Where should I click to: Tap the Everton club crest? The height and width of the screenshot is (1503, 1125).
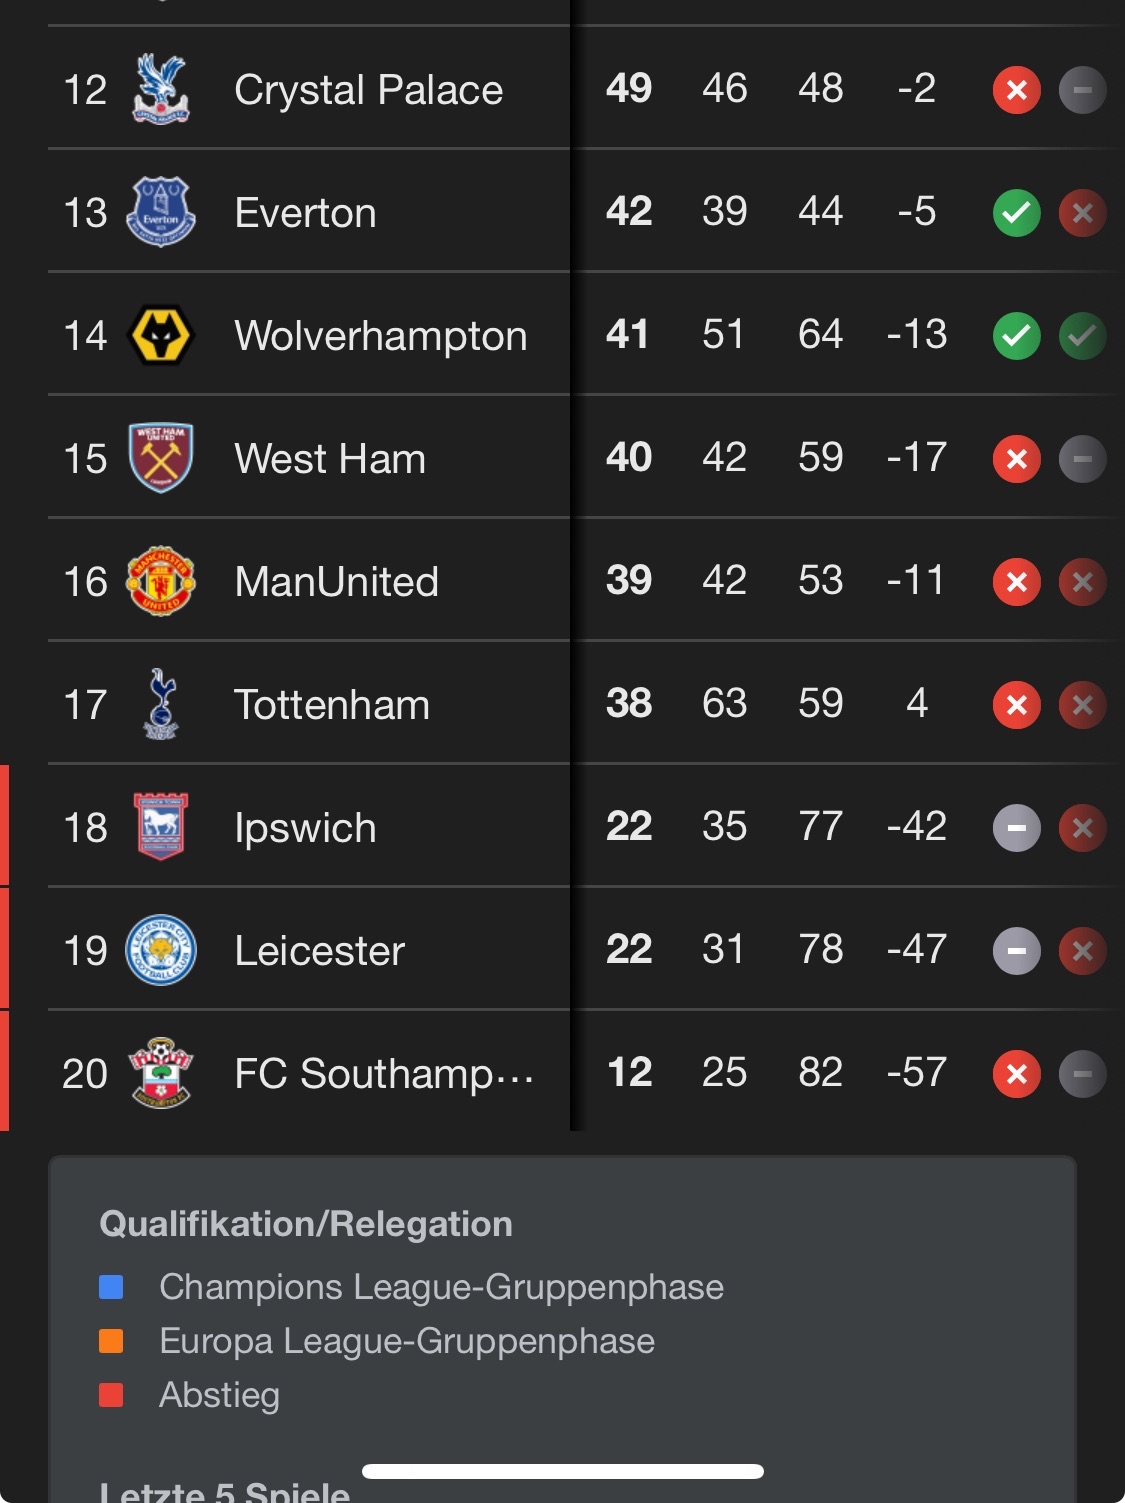coord(161,212)
